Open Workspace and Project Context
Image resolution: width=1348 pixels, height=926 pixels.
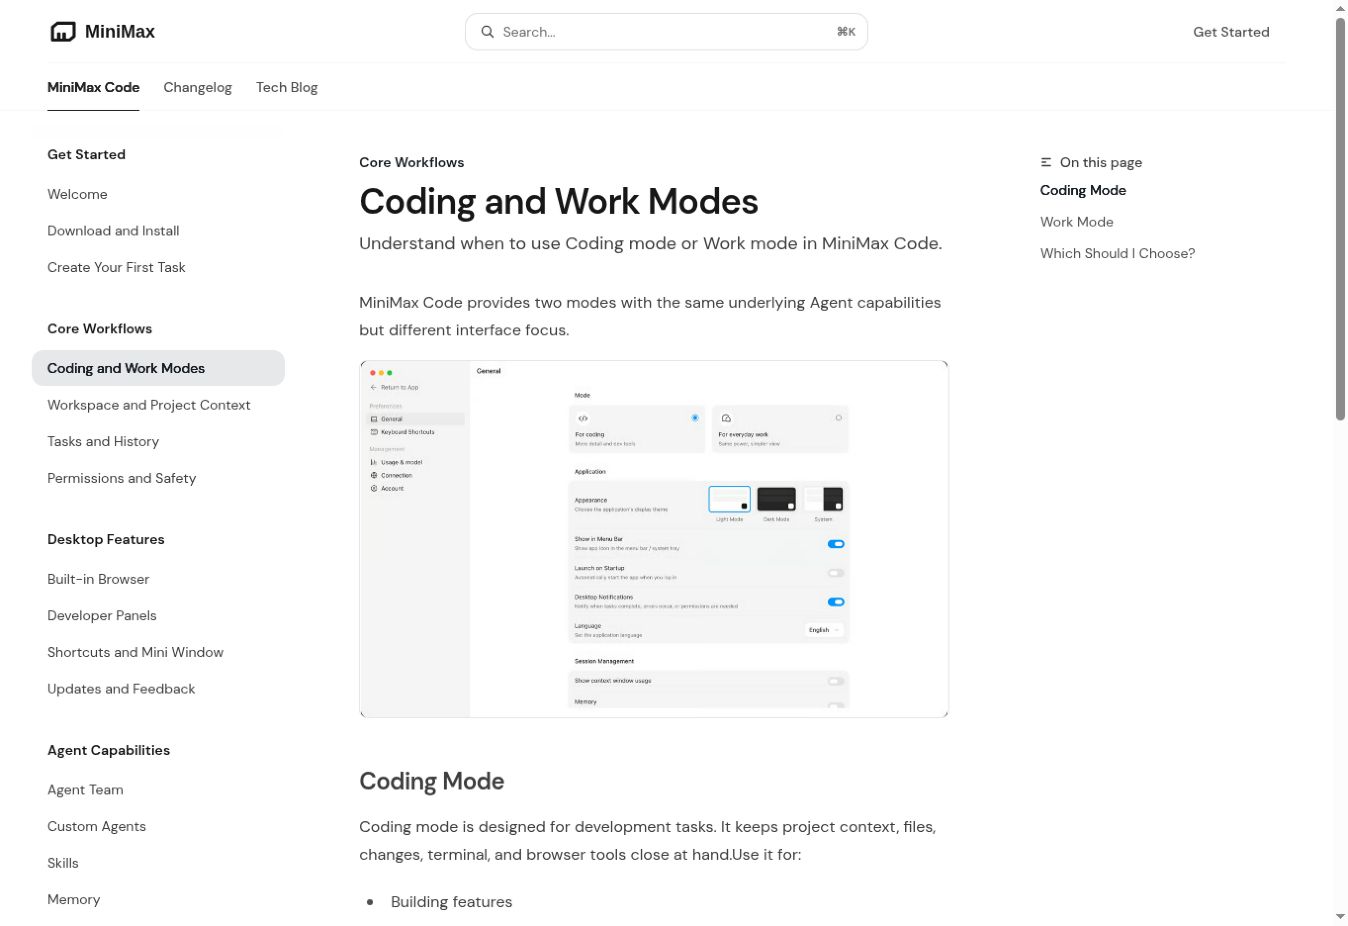coord(149,405)
